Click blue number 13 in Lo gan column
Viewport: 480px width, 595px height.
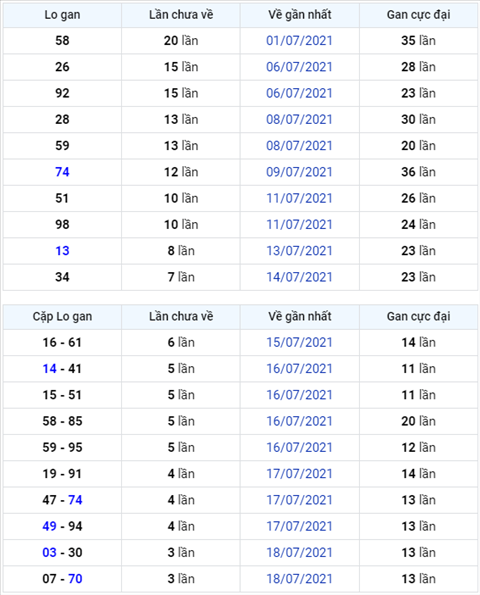(x=62, y=251)
